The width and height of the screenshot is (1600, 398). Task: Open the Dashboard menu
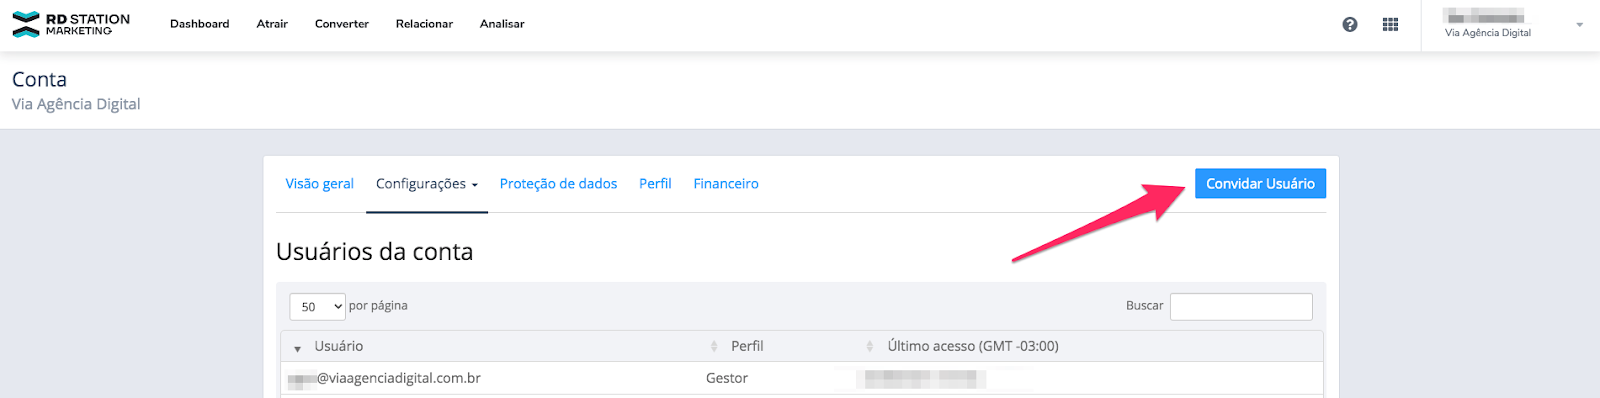pyautogui.click(x=200, y=24)
